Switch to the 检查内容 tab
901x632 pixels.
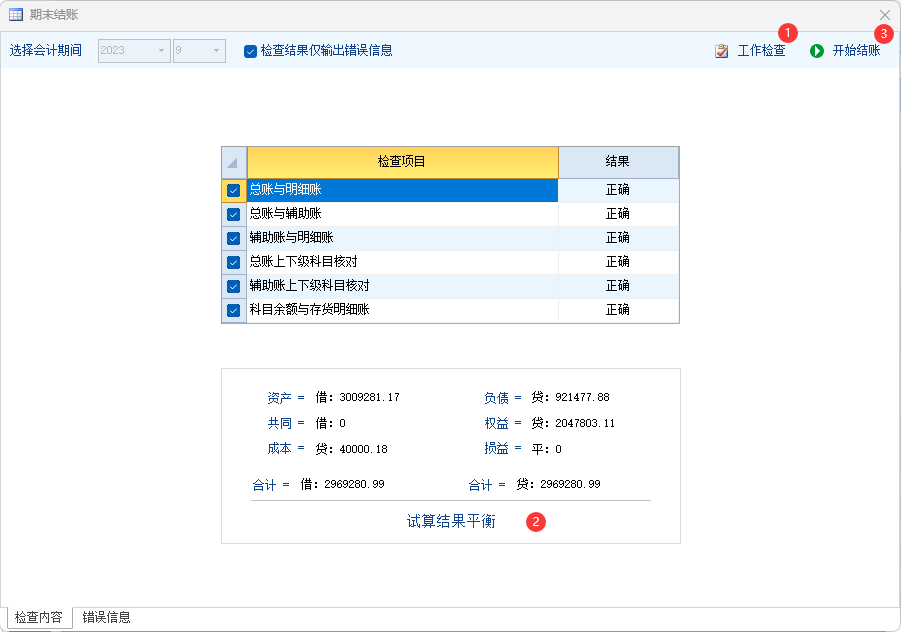tap(38, 617)
